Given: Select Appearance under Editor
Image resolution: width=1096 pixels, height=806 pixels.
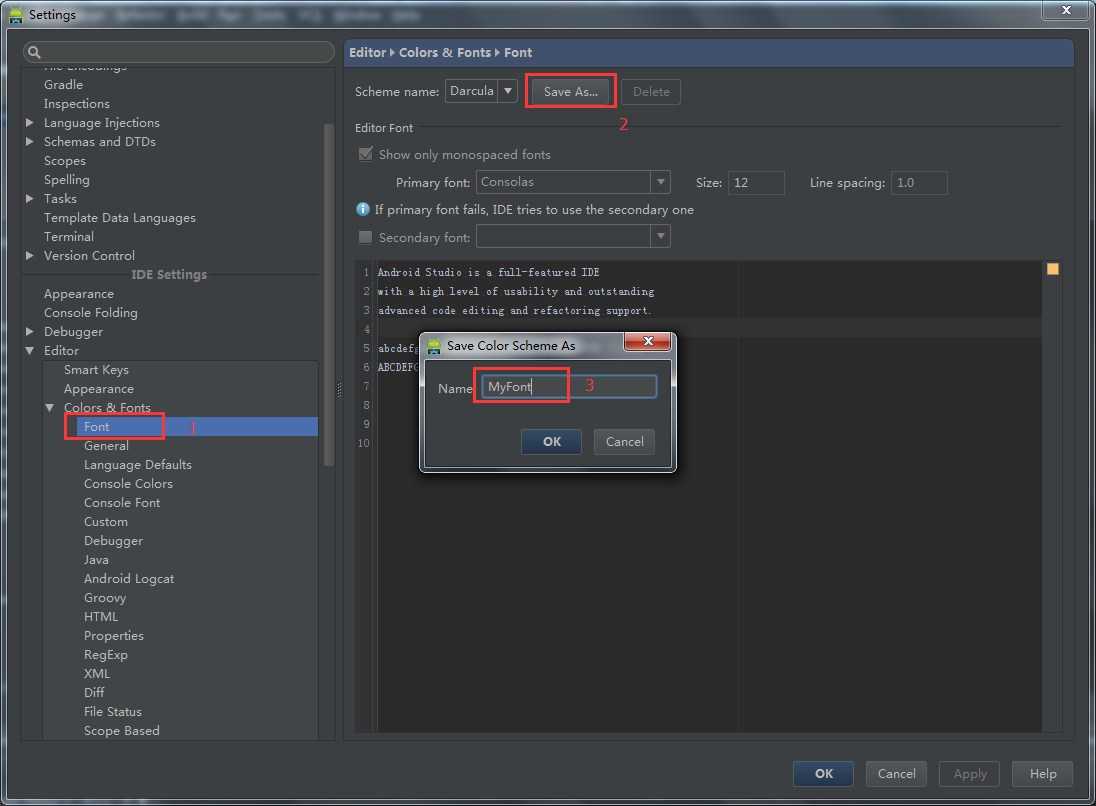Looking at the screenshot, I should [99, 389].
